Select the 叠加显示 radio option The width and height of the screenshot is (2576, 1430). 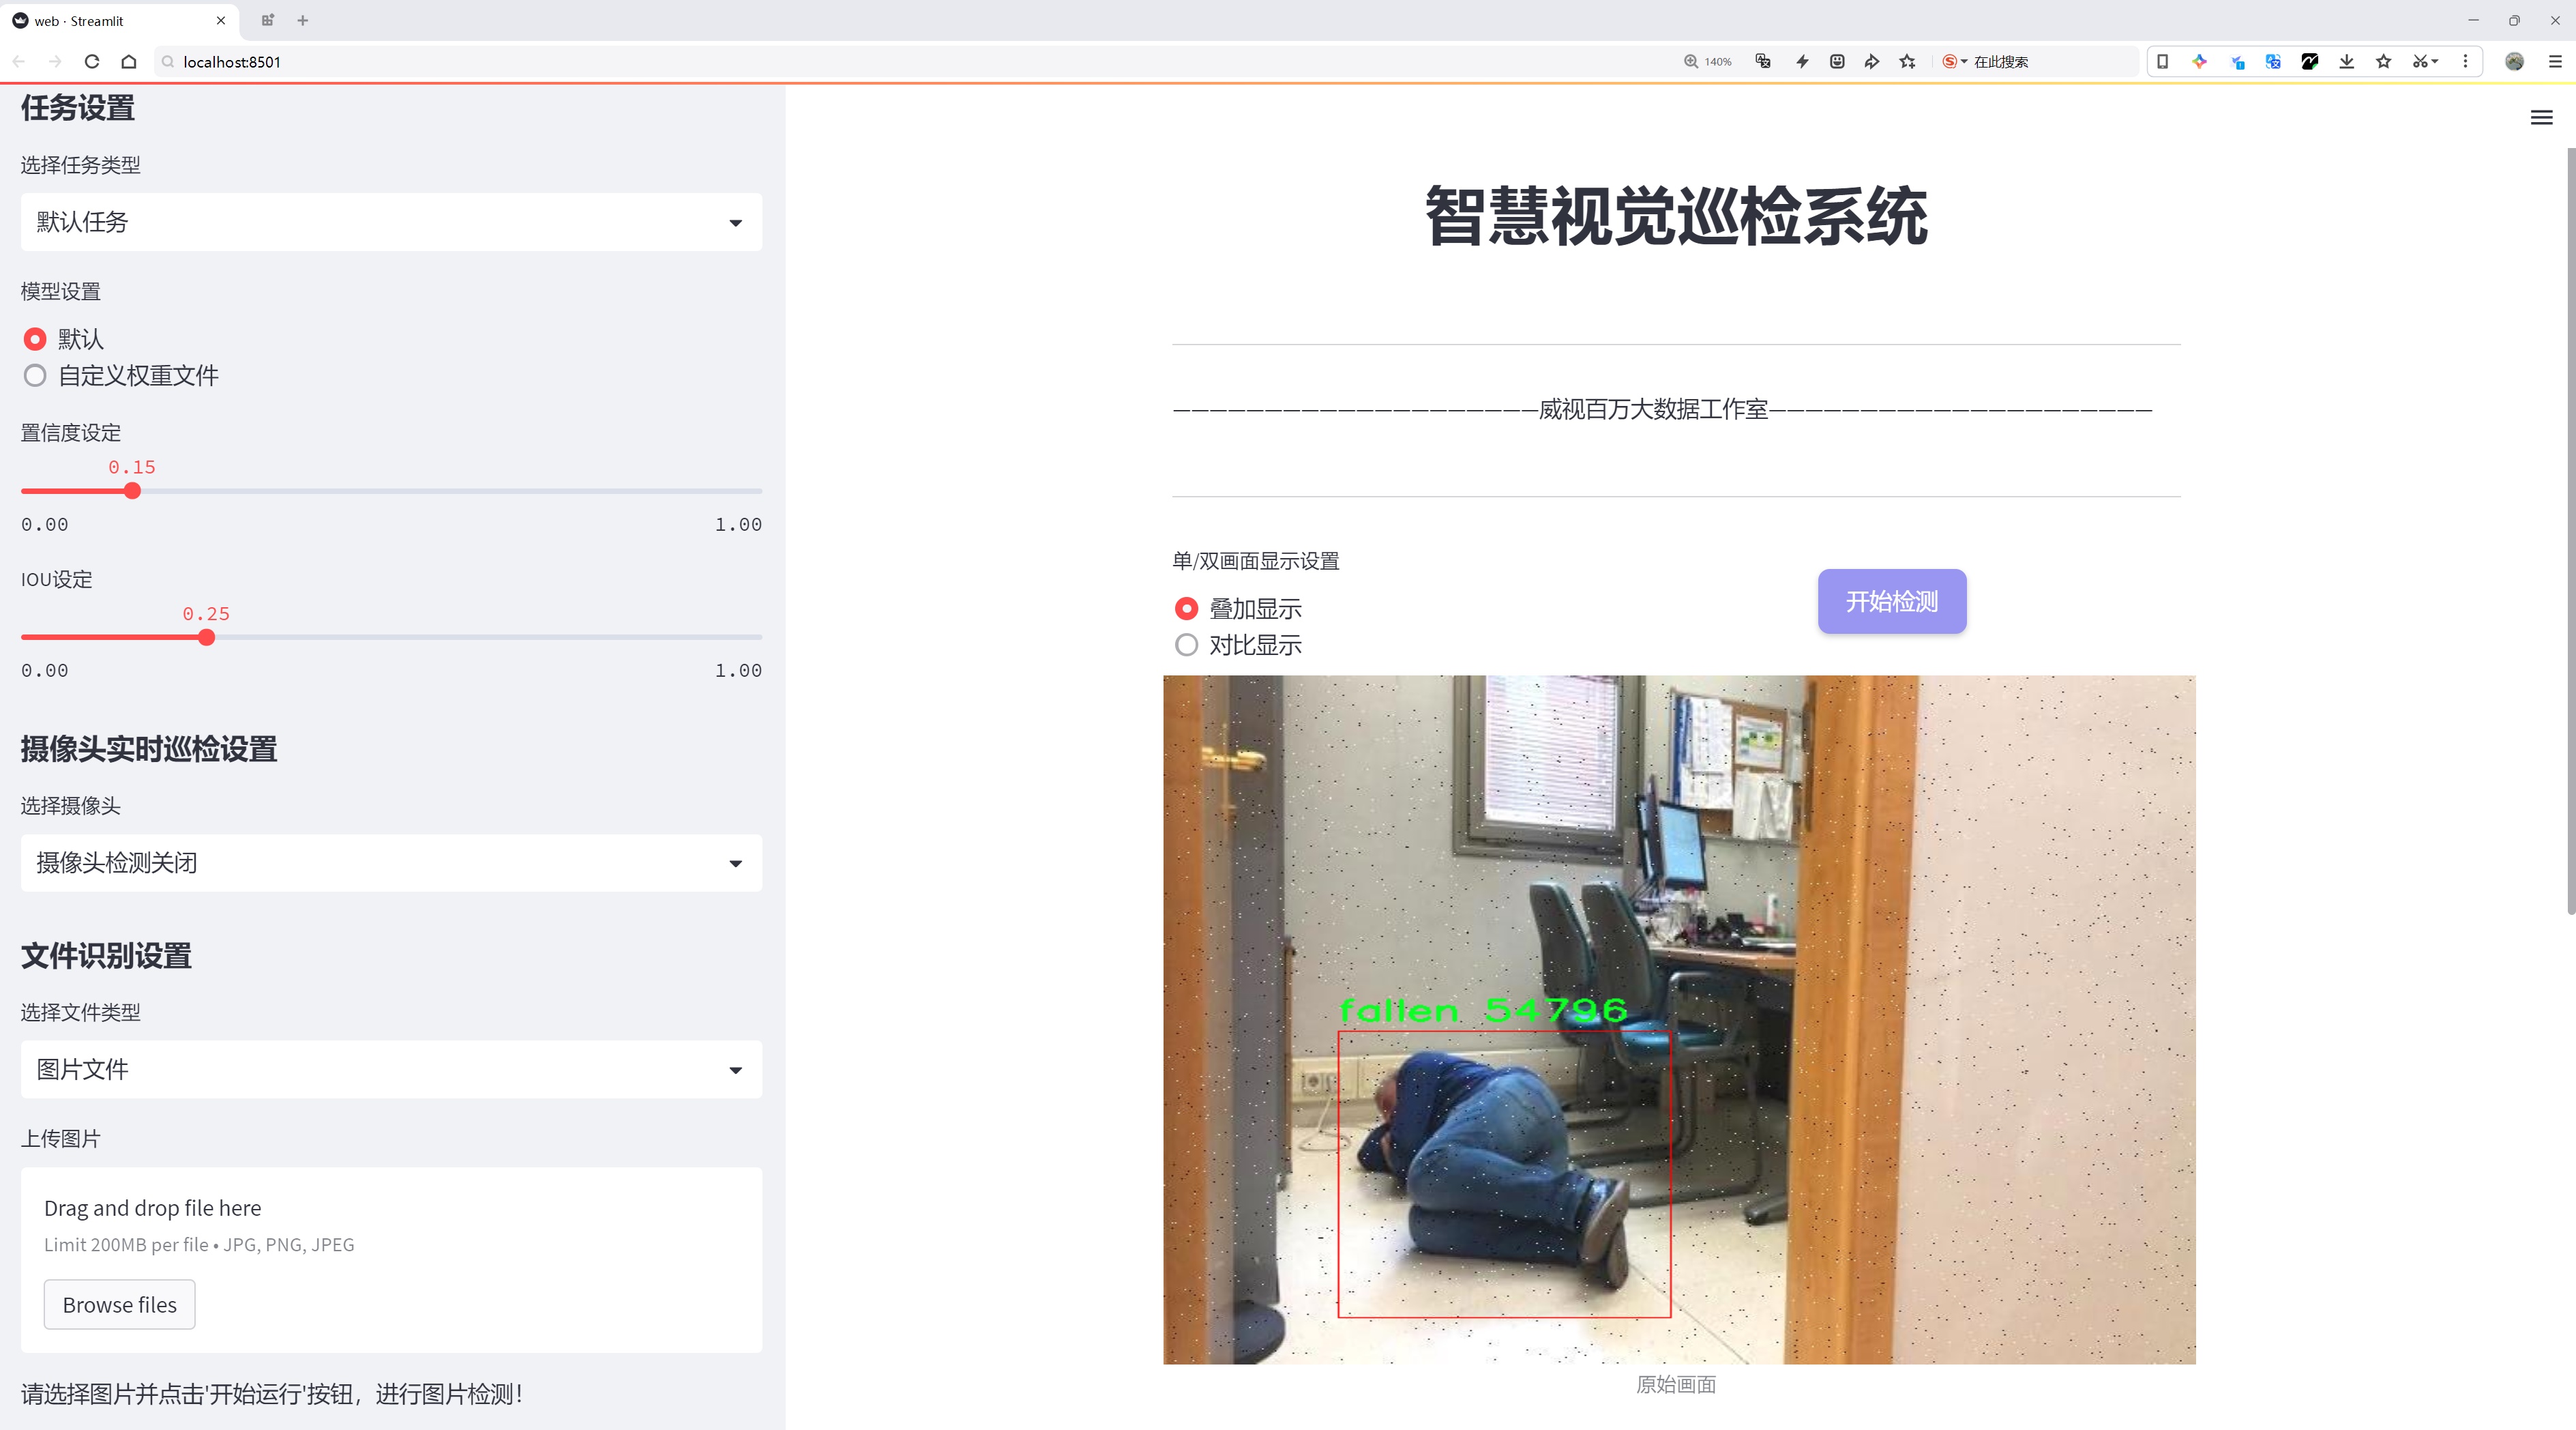(x=1186, y=608)
